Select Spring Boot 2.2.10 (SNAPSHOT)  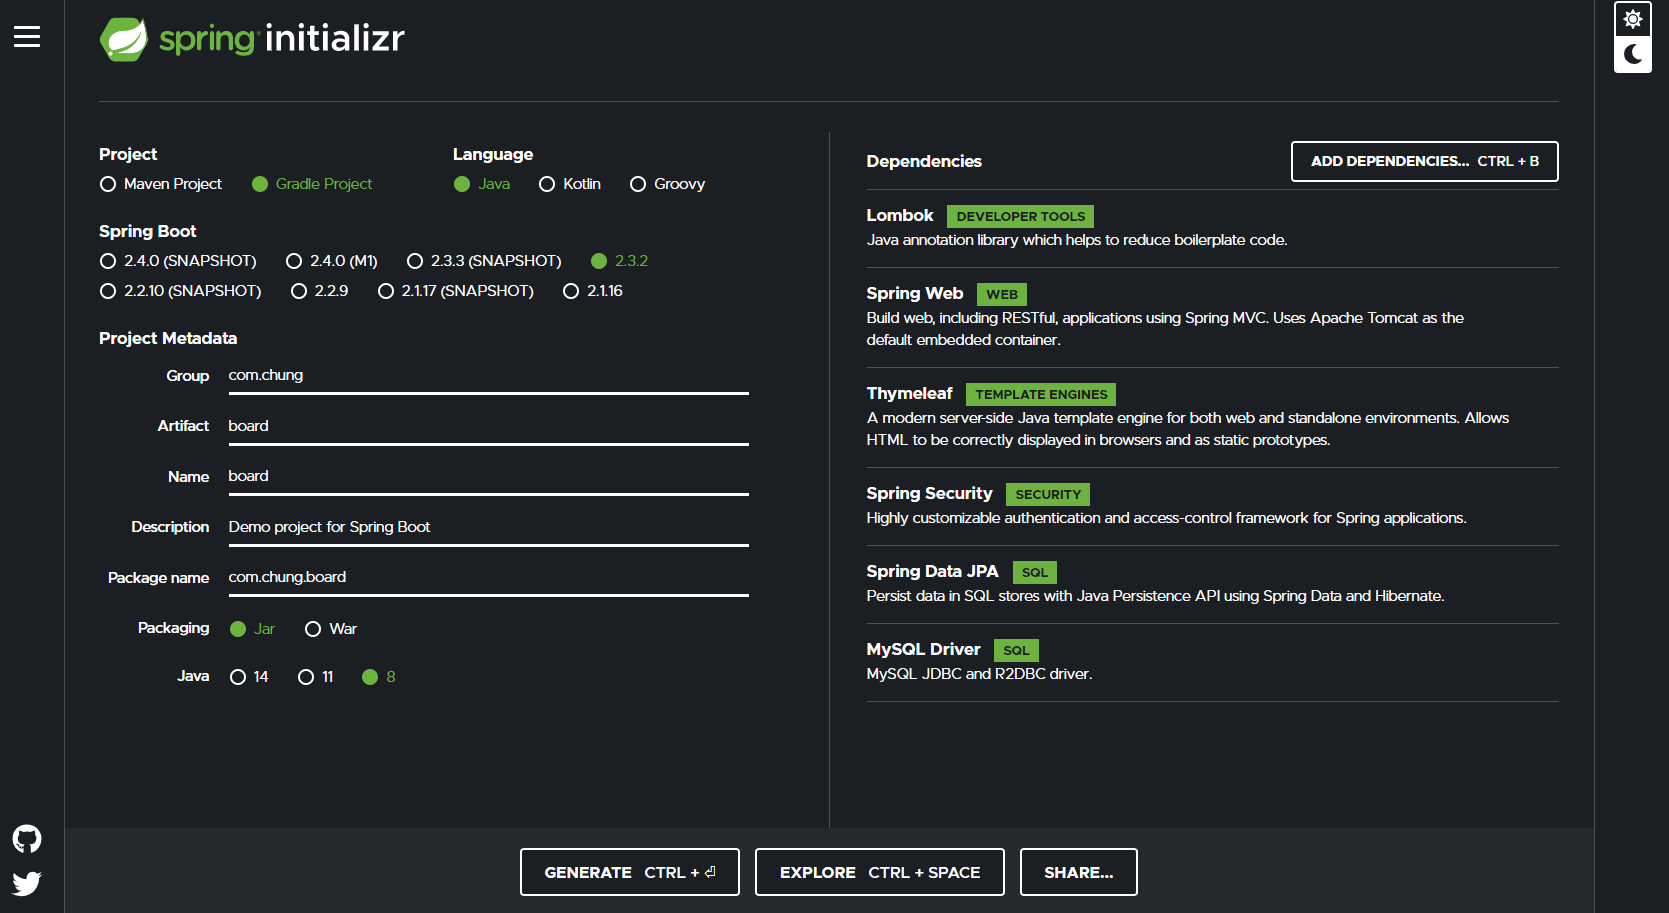(x=181, y=291)
